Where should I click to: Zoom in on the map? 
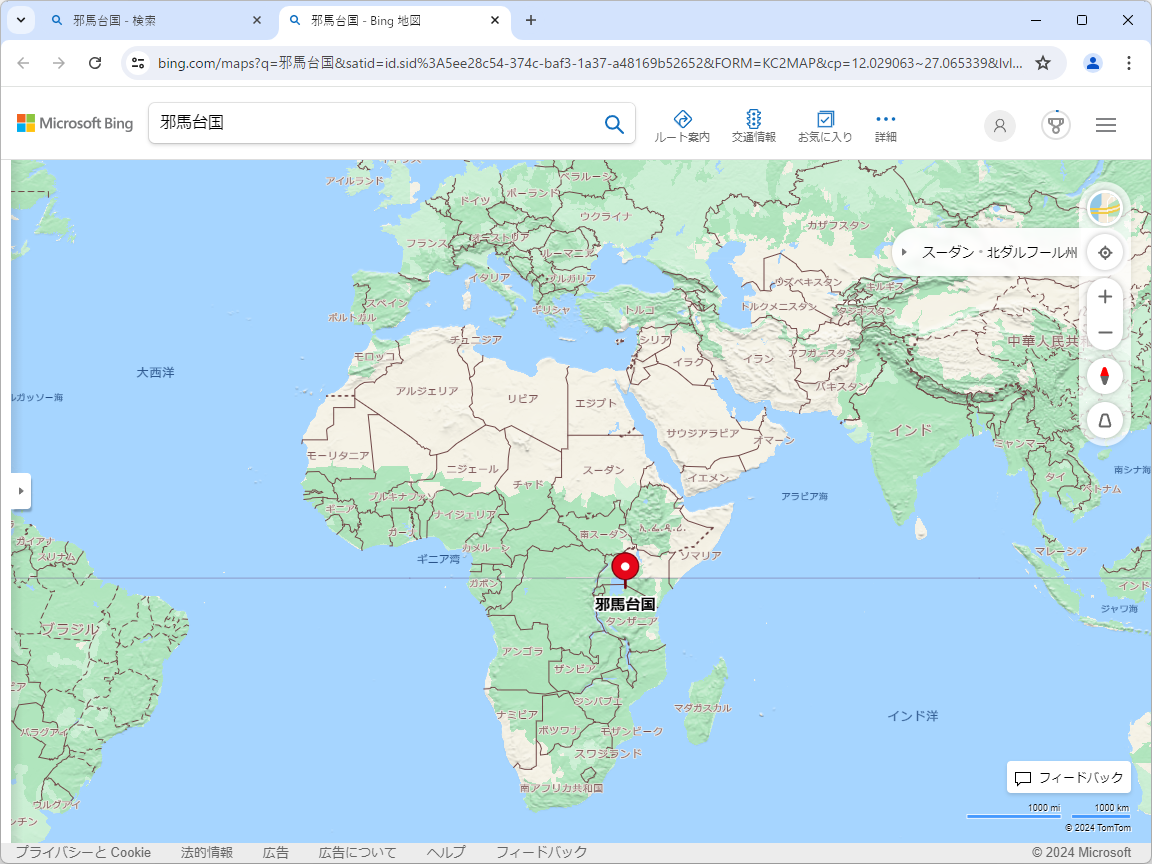tap(1105, 297)
